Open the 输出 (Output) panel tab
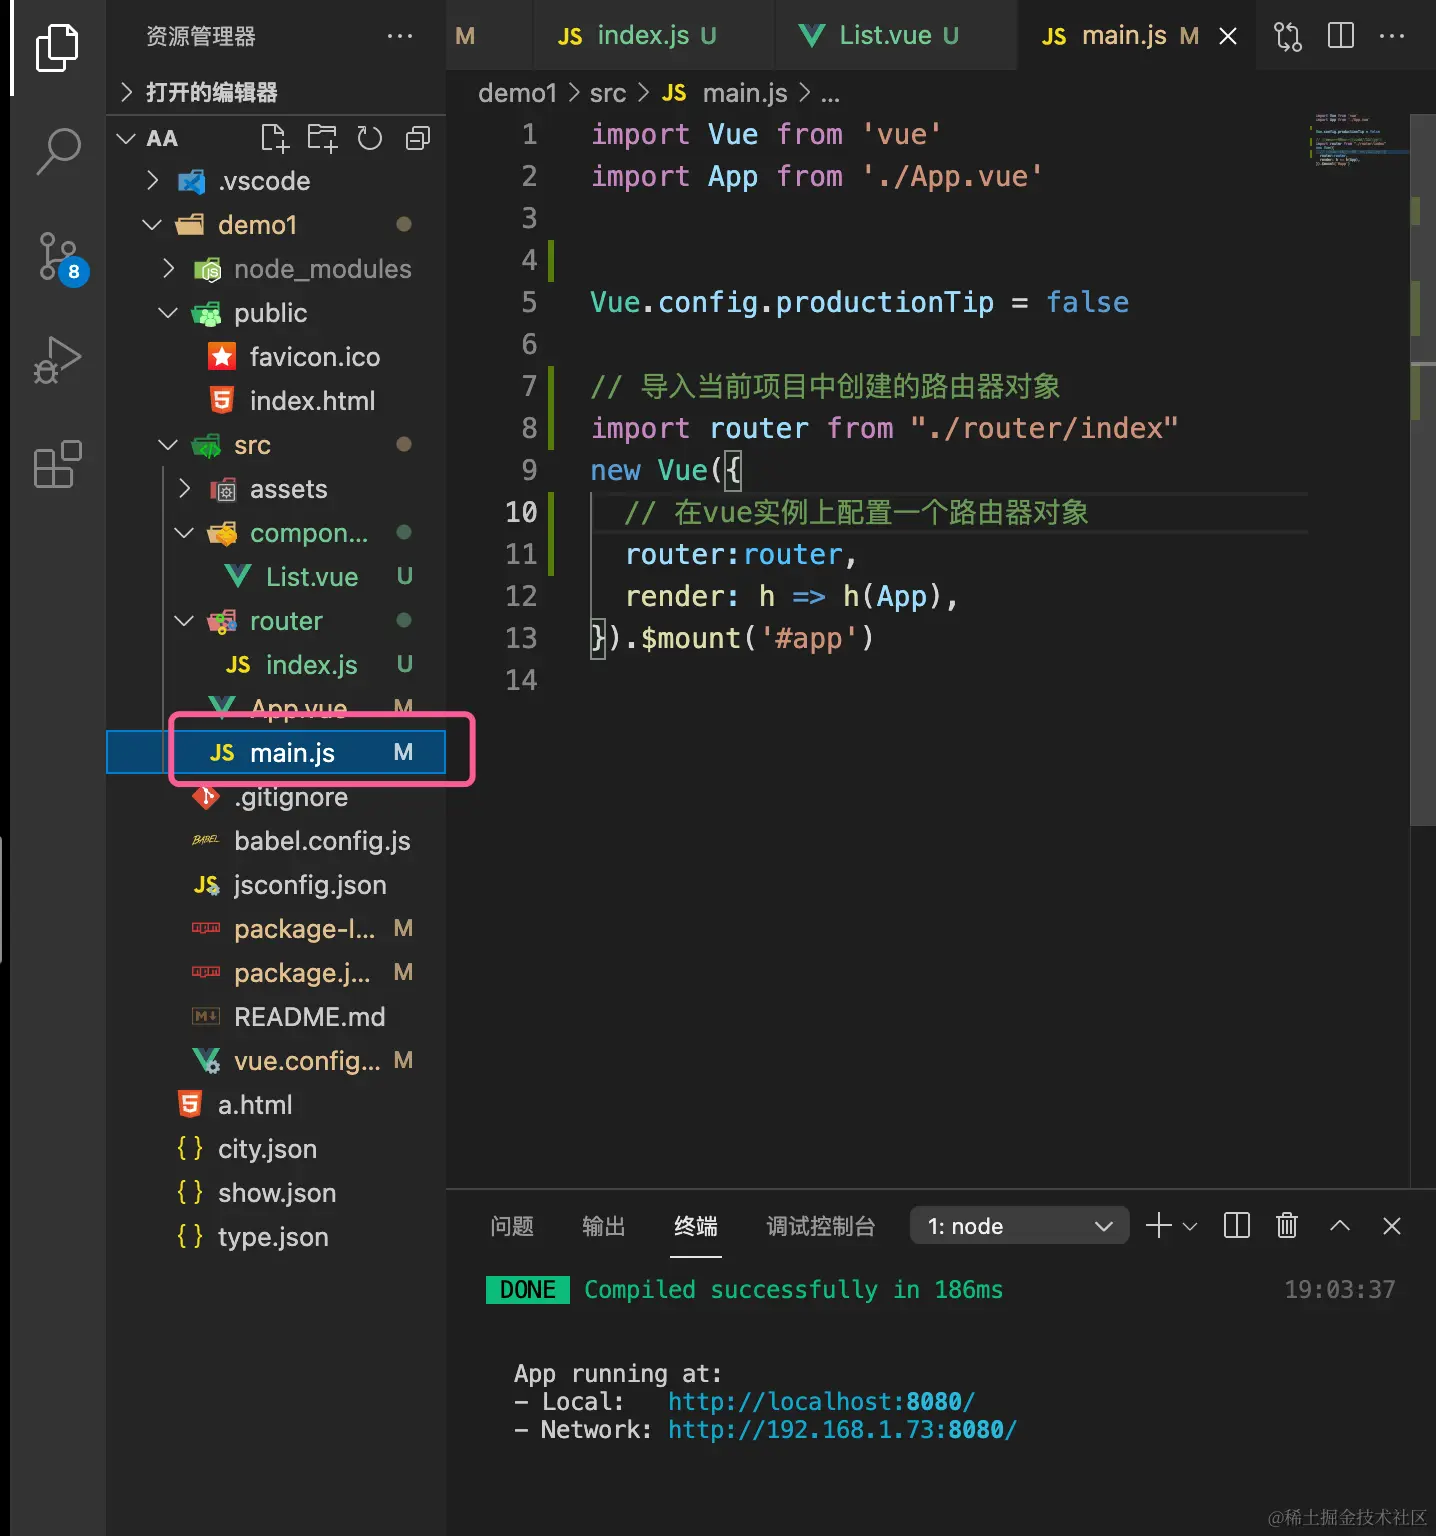 point(604,1226)
